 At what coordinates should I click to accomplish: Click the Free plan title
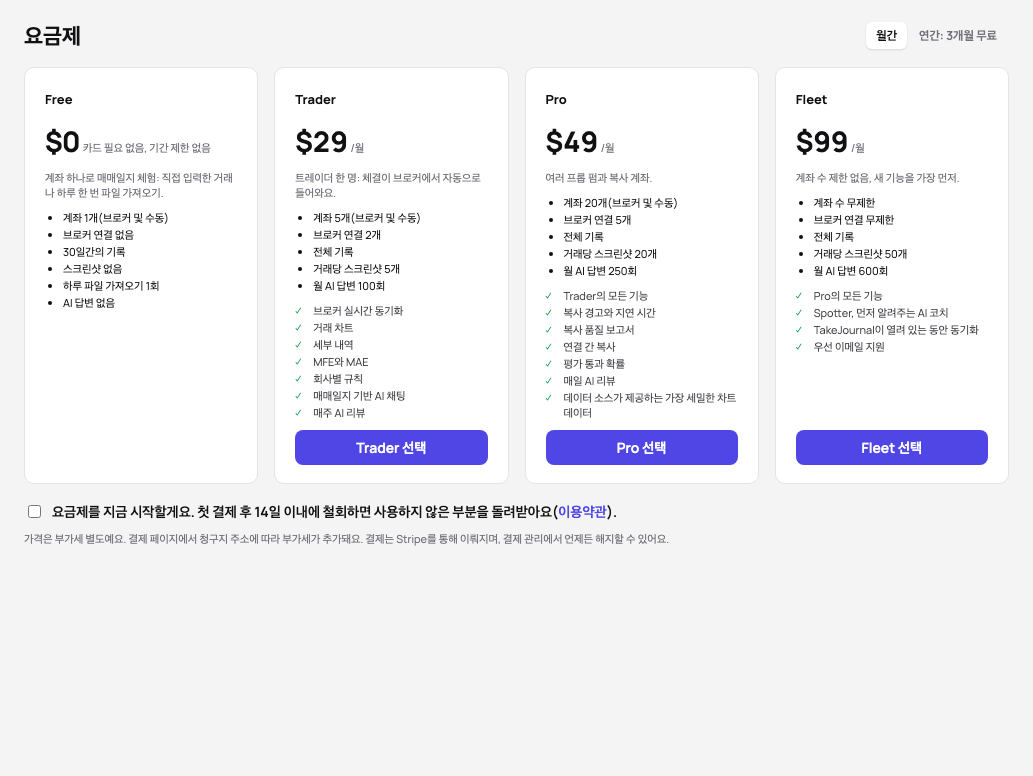point(59,99)
